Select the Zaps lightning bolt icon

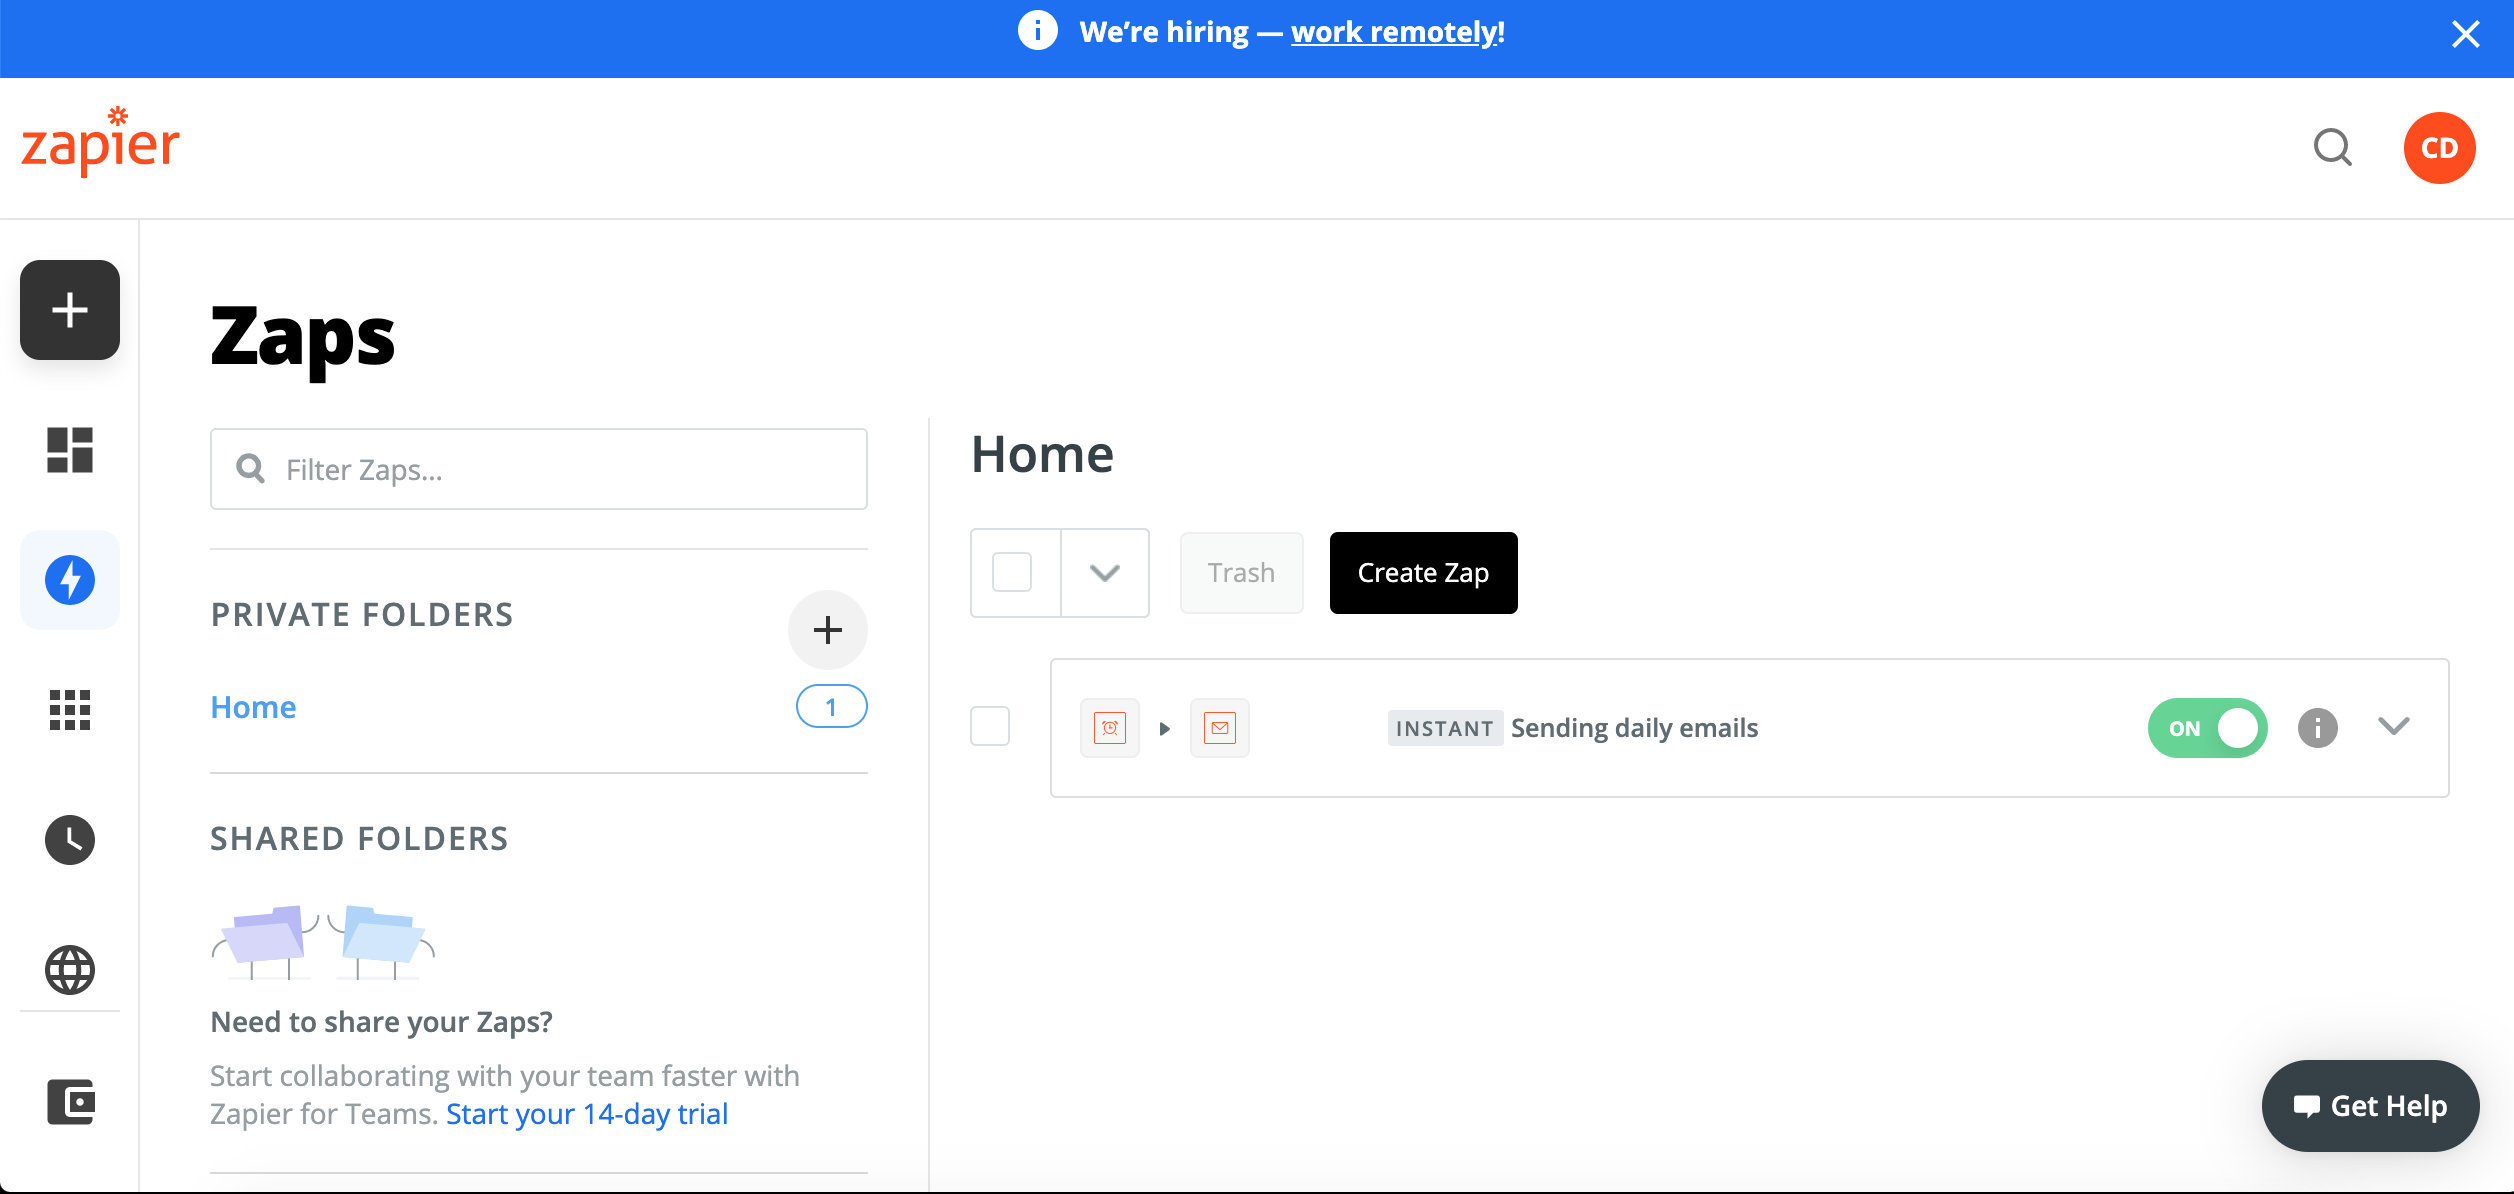[x=70, y=580]
